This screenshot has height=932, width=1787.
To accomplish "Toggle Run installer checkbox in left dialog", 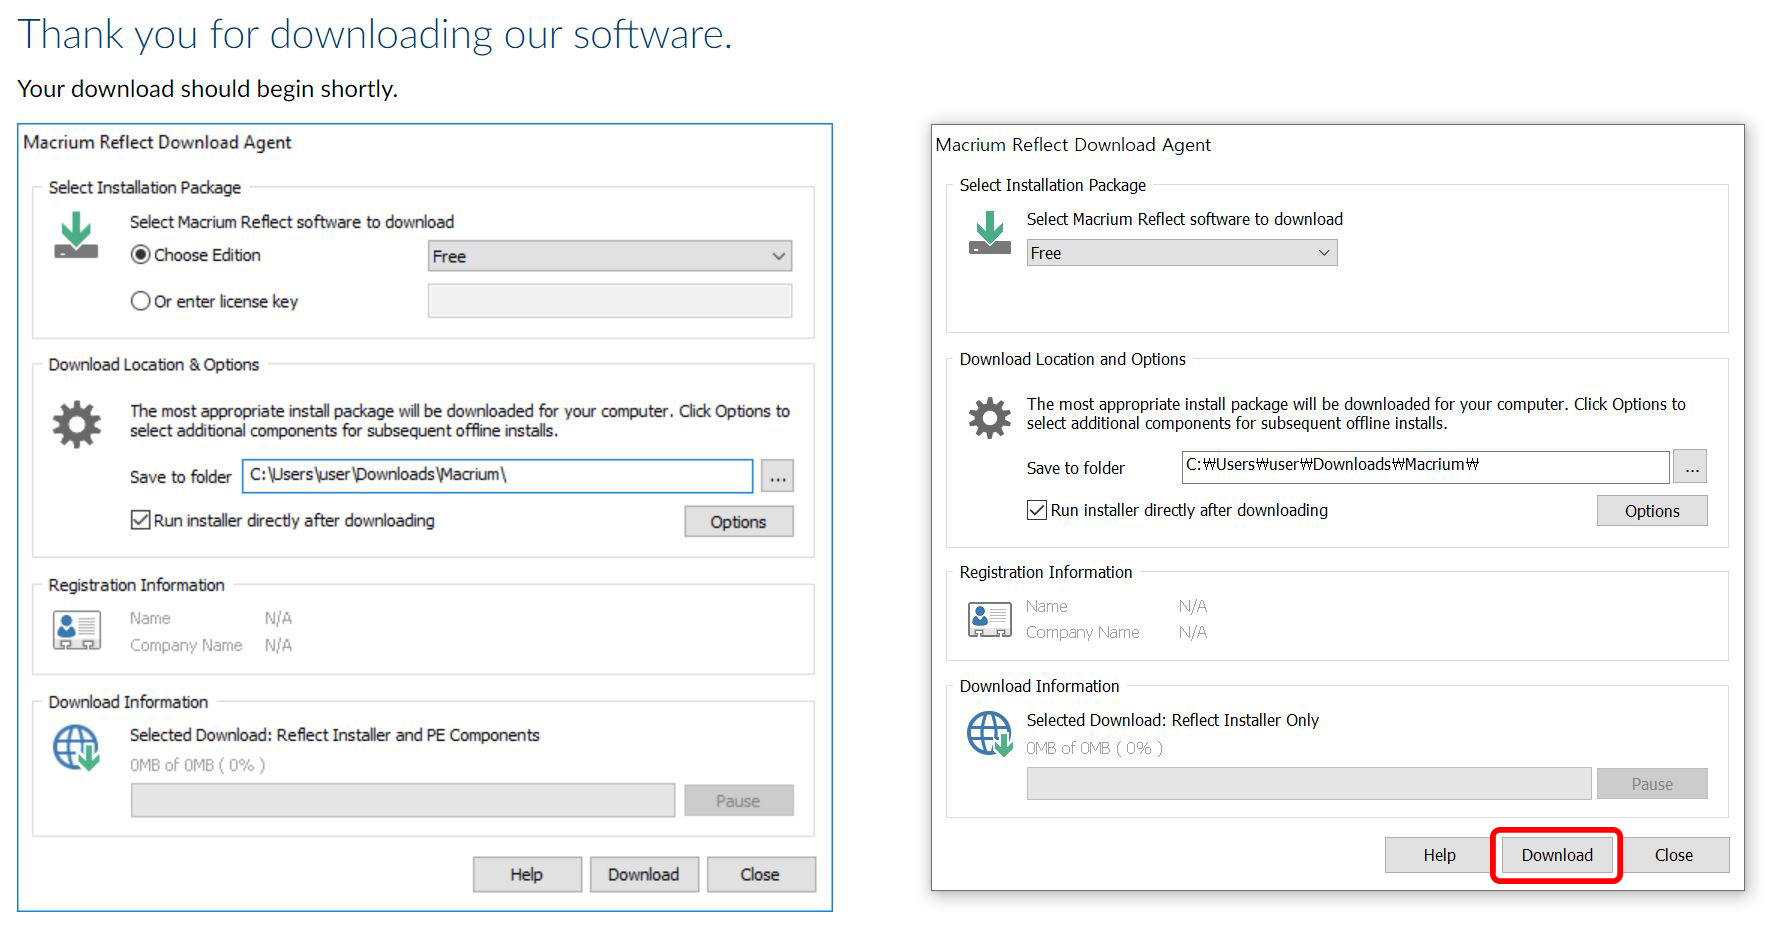I will [x=141, y=520].
